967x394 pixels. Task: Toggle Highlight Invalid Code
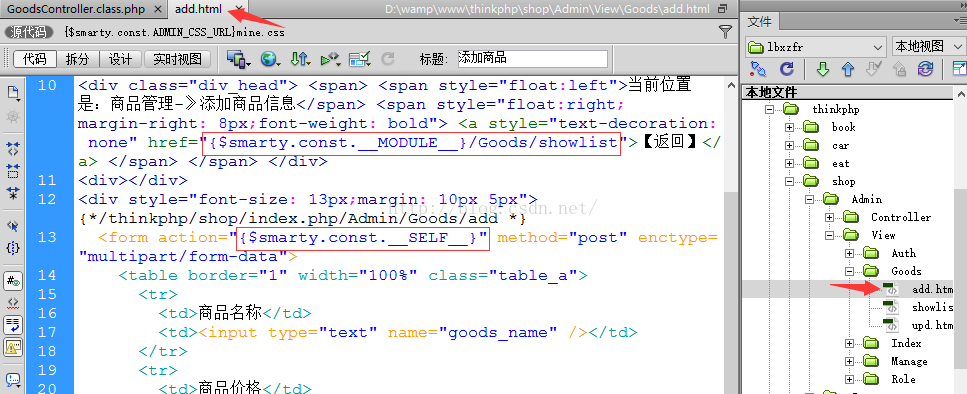point(13,303)
